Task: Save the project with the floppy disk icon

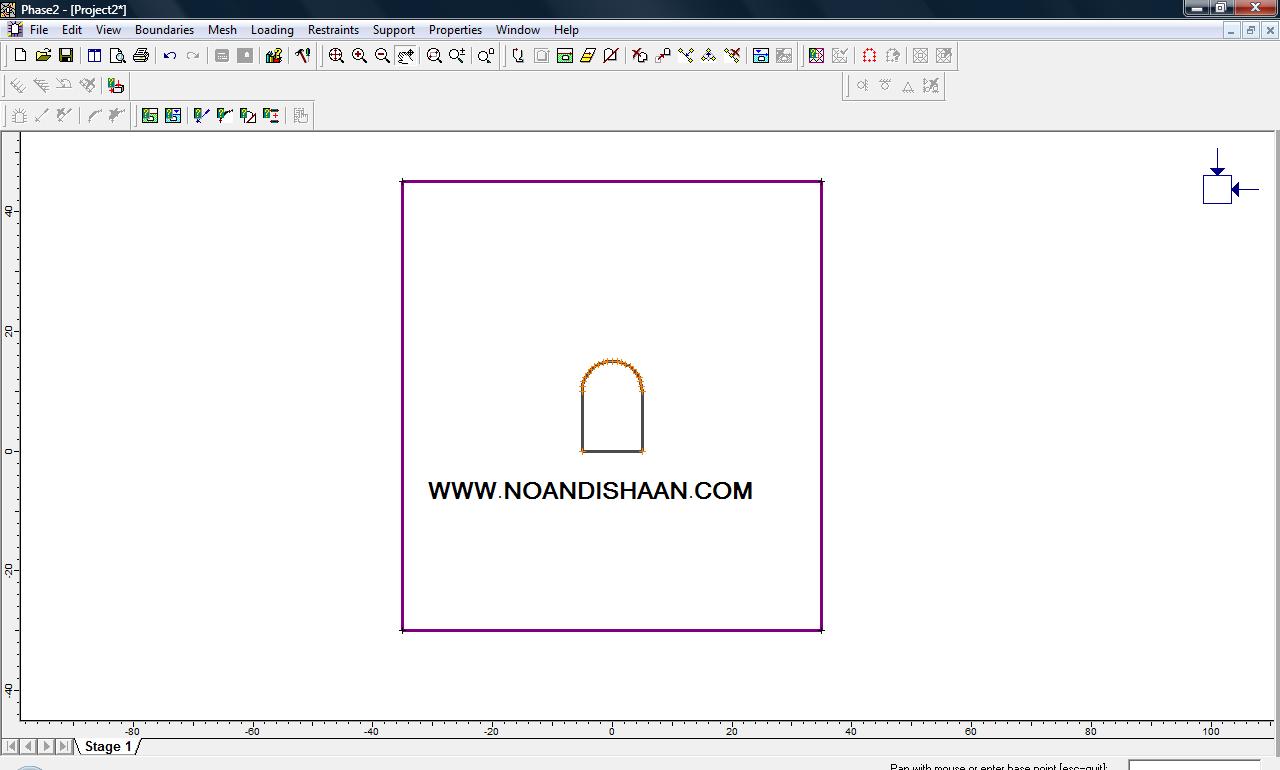Action: pyautogui.click(x=66, y=56)
